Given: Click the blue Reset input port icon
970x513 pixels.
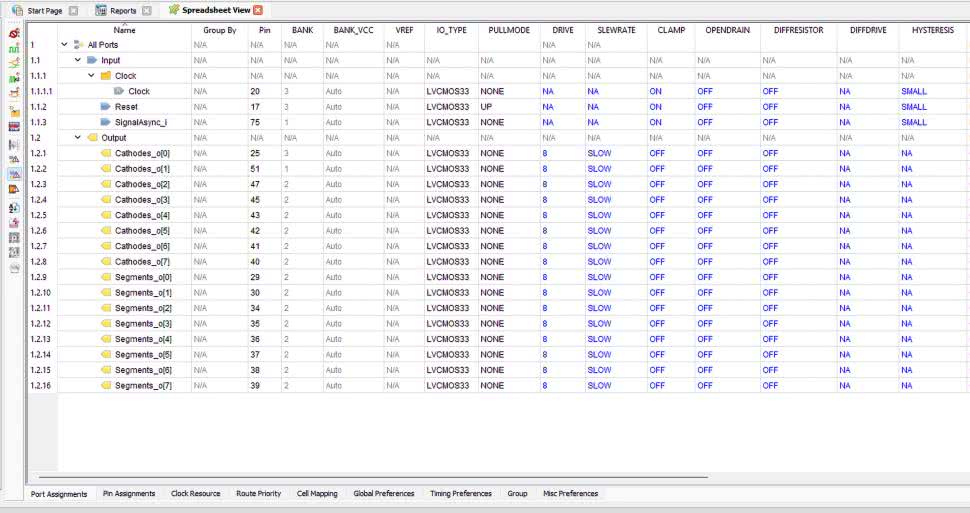Looking at the screenshot, I should click(x=106, y=107).
